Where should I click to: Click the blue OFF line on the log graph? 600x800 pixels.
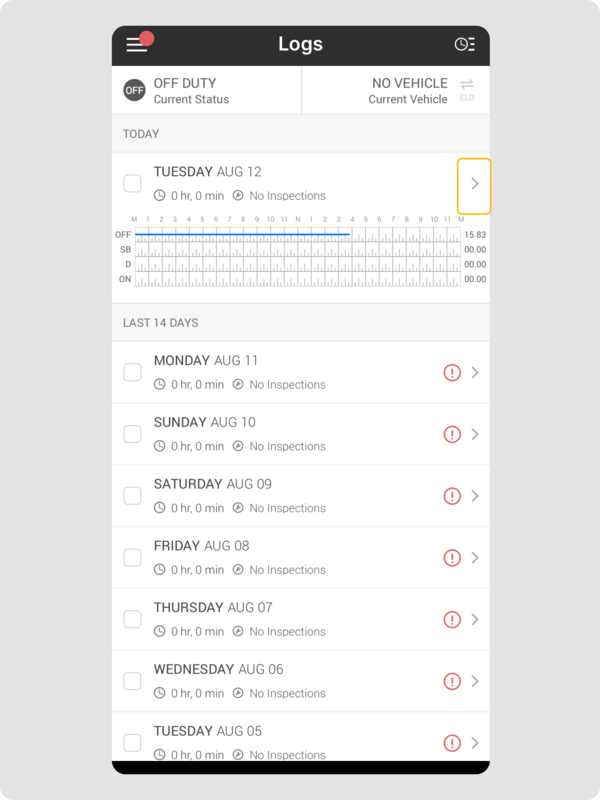click(x=242, y=234)
